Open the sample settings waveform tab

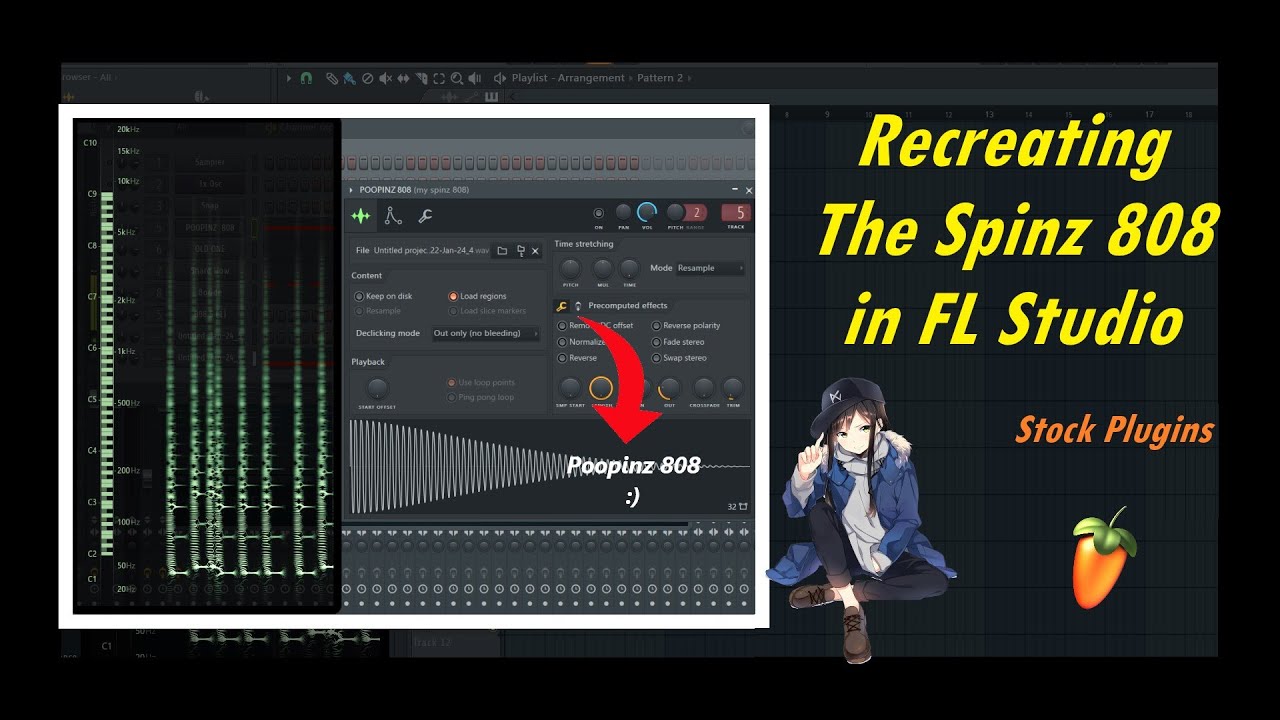tap(360, 215)
